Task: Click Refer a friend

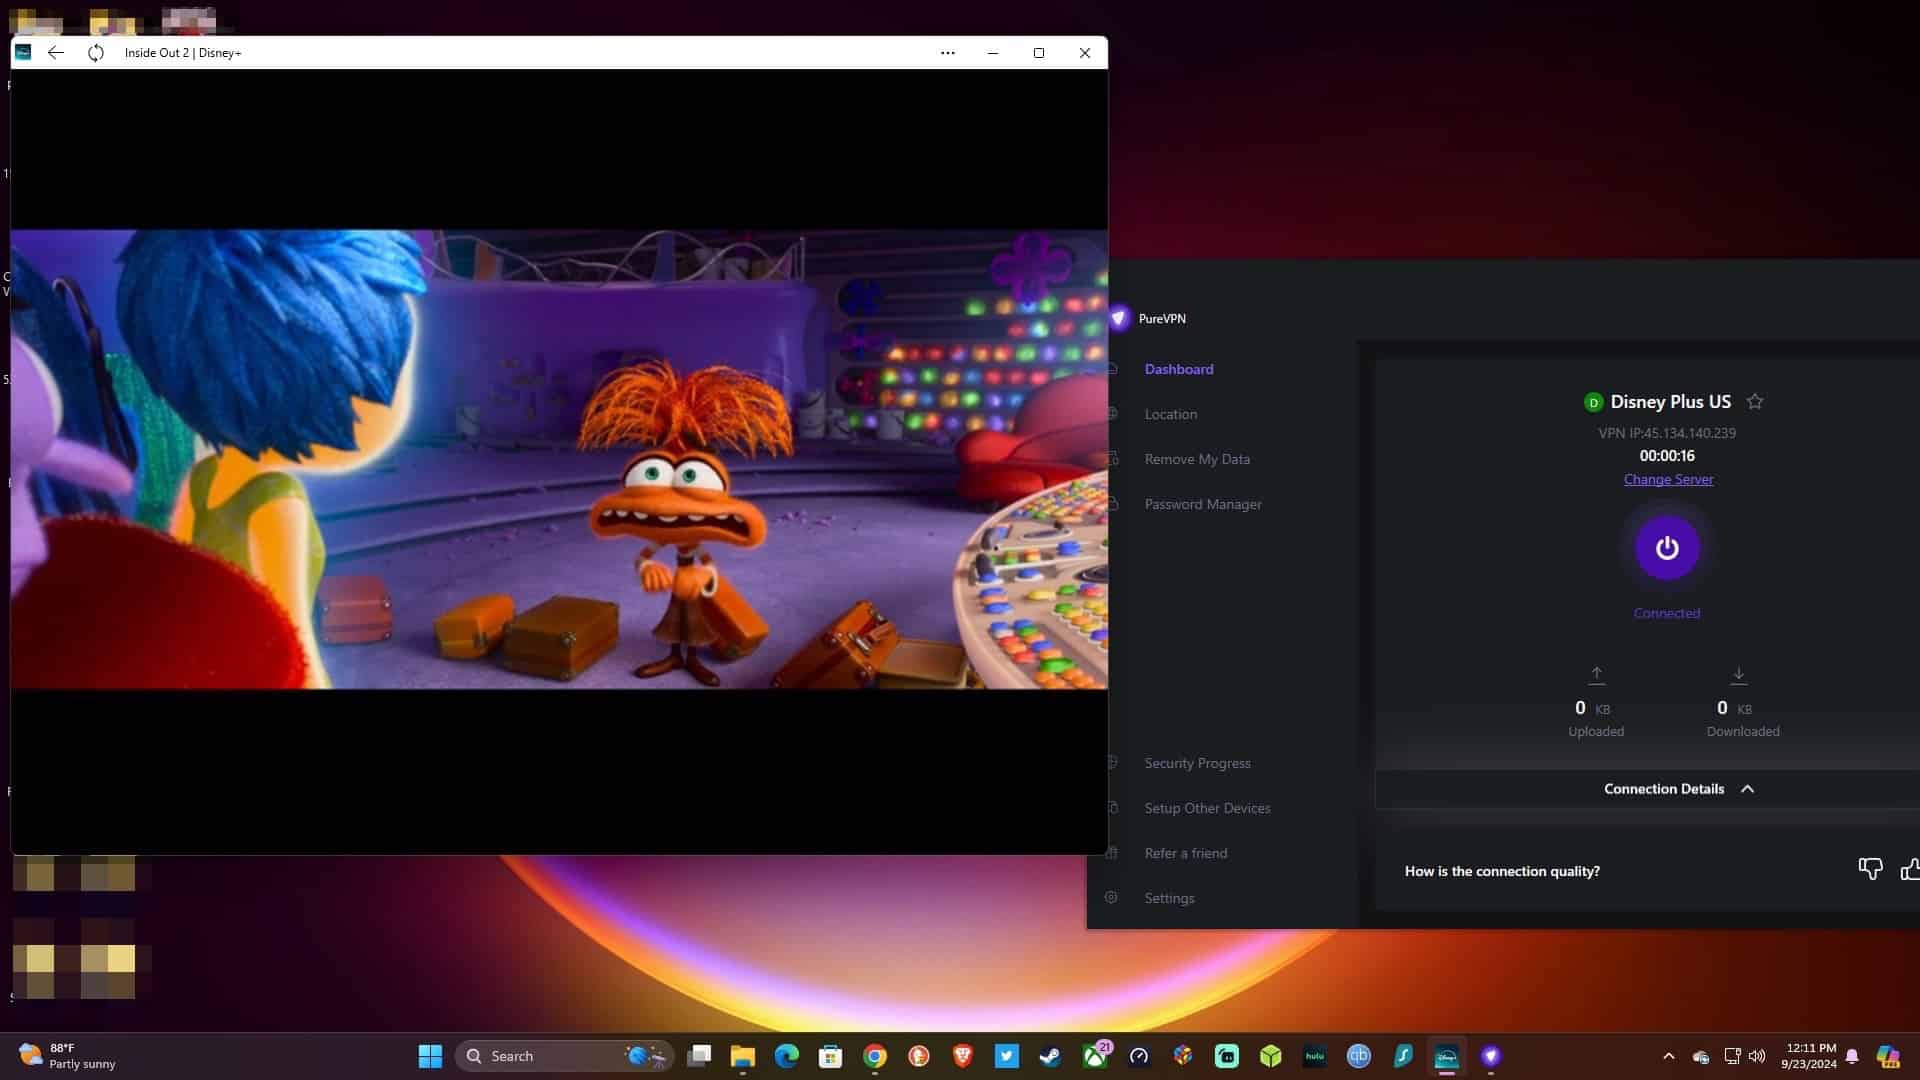Action: (1186, 853)
